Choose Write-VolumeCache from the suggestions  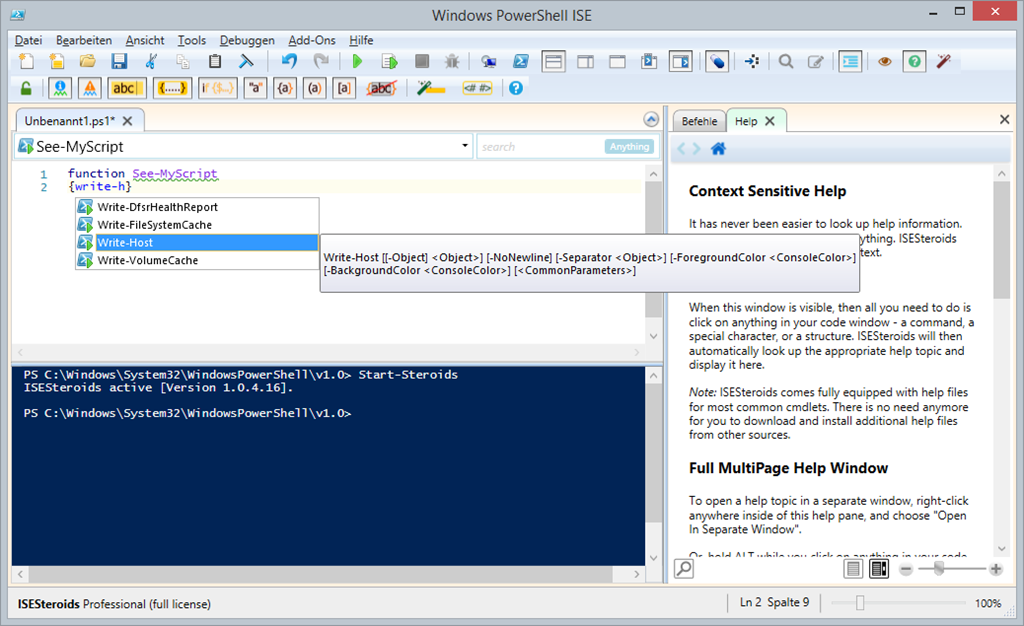coord(197,260)
